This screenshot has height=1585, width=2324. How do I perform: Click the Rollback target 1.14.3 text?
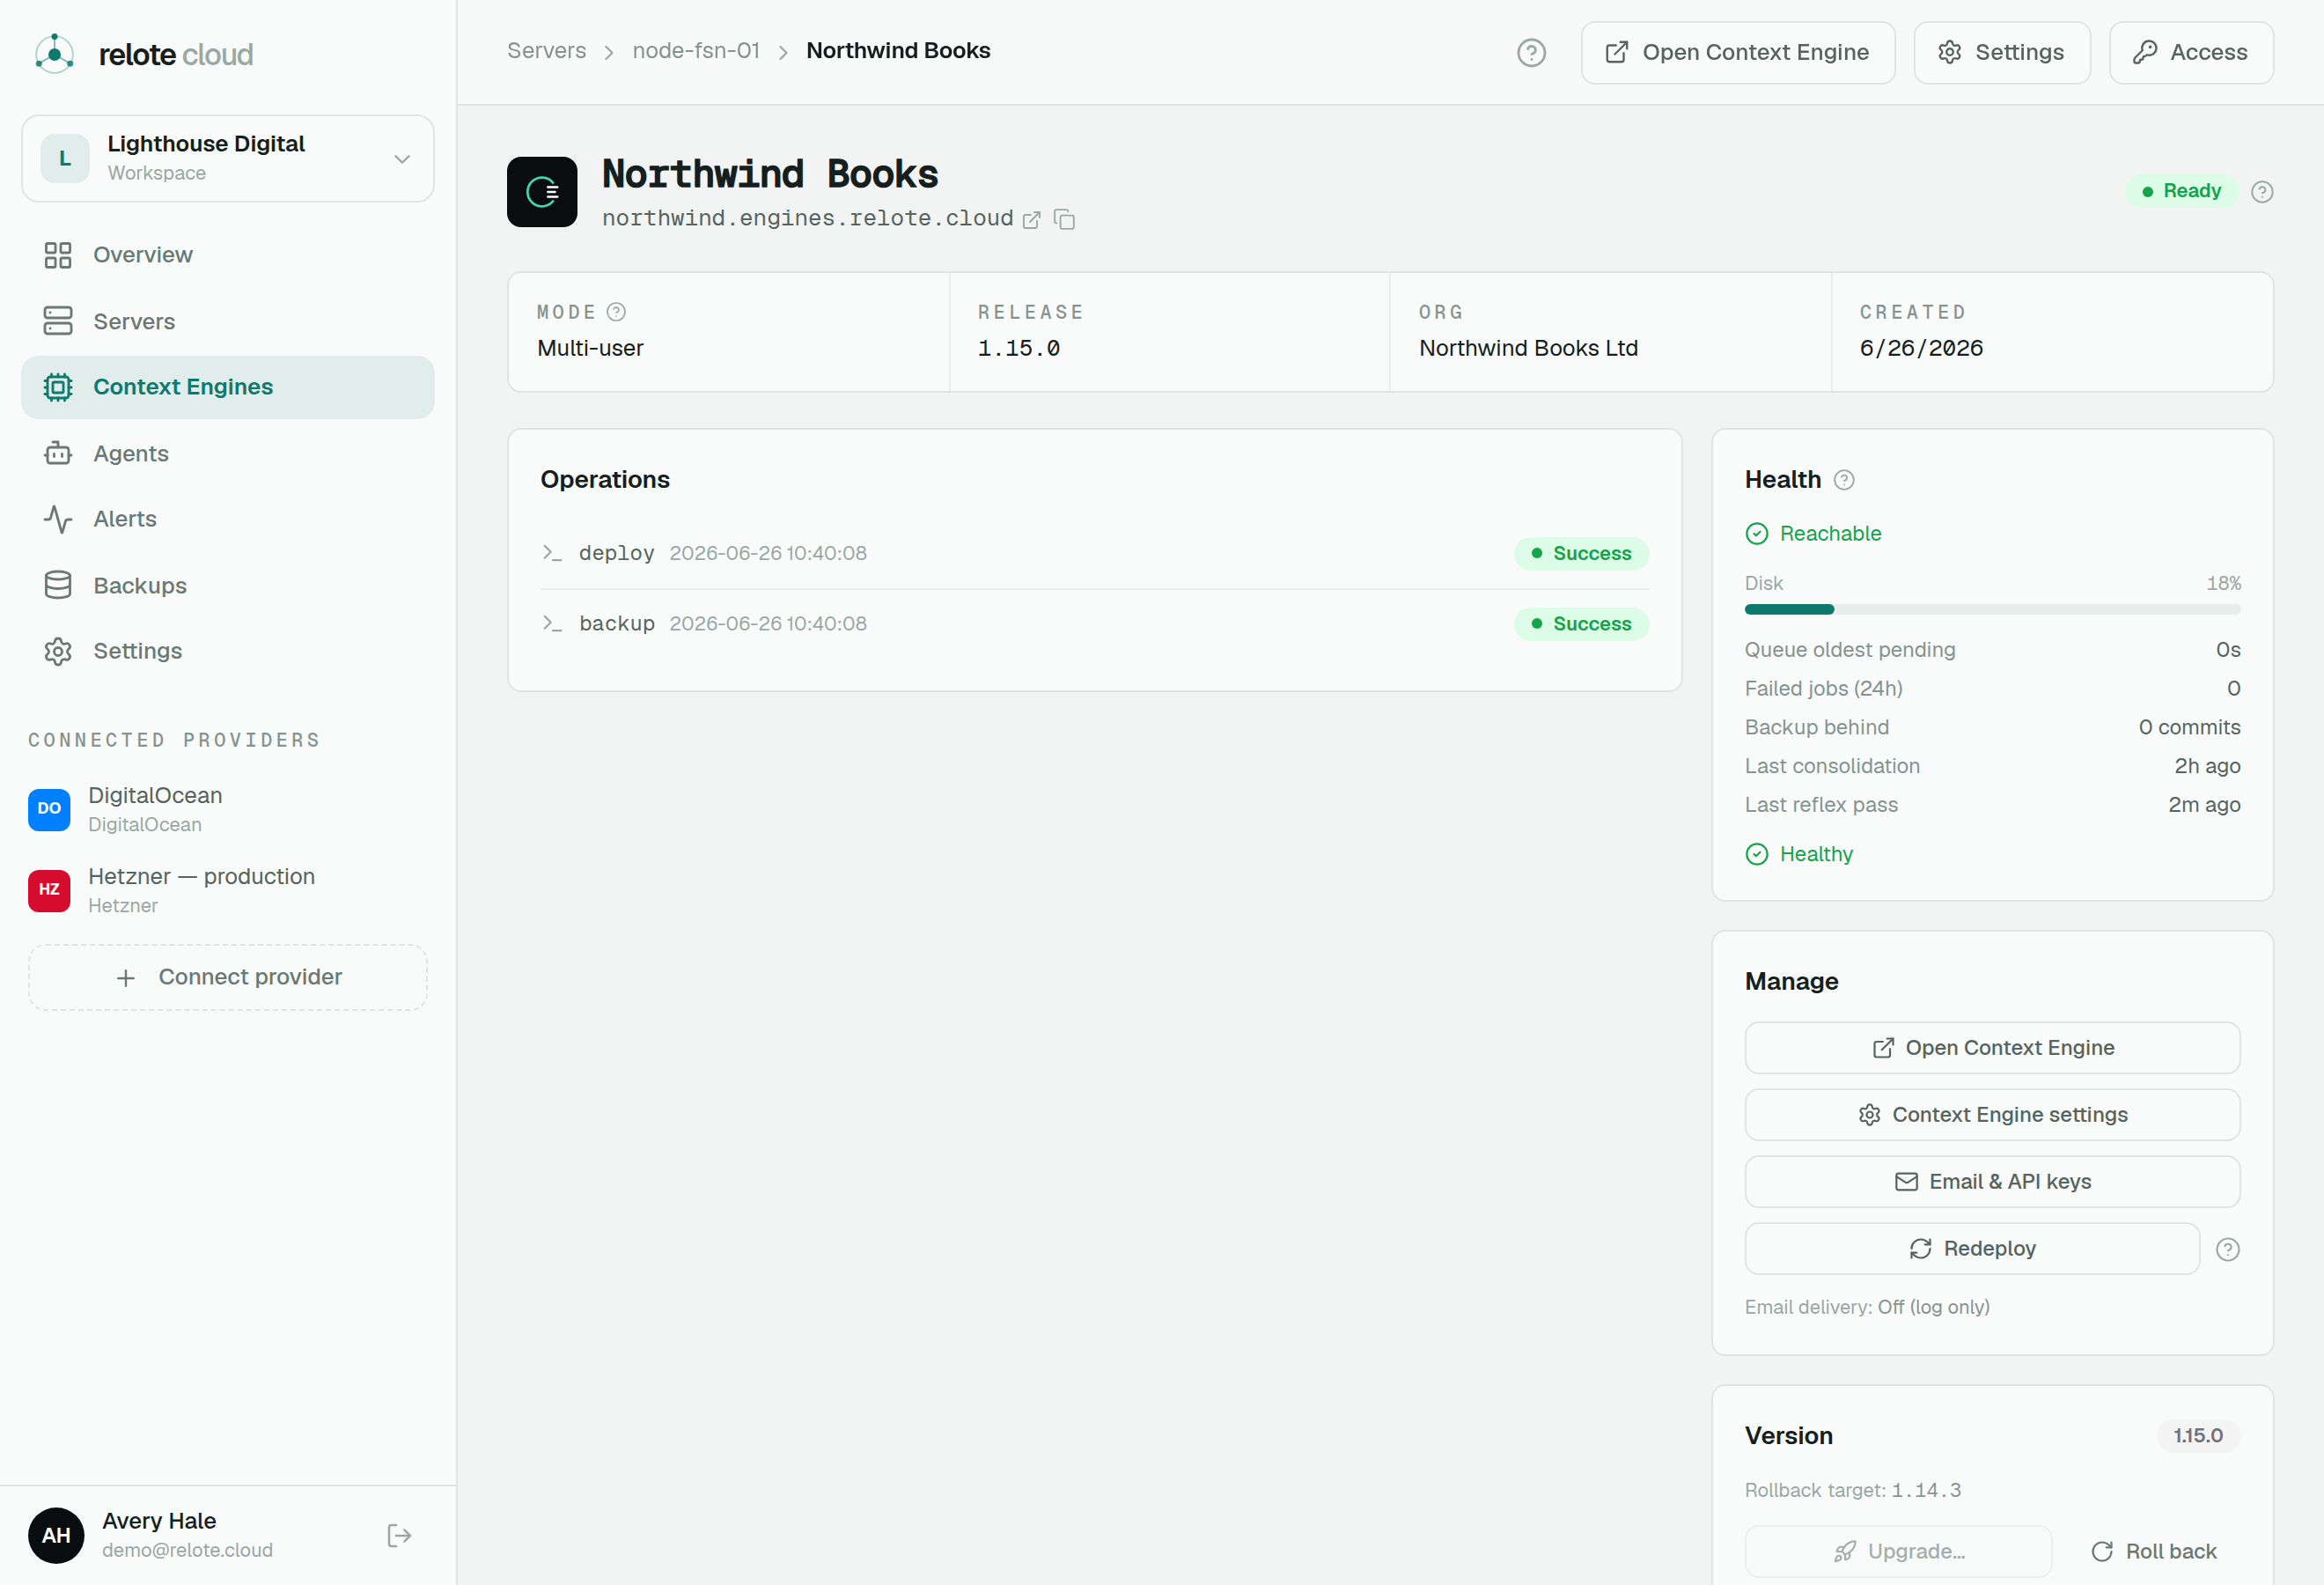pyautogui.click(x=1853, y=1491)
